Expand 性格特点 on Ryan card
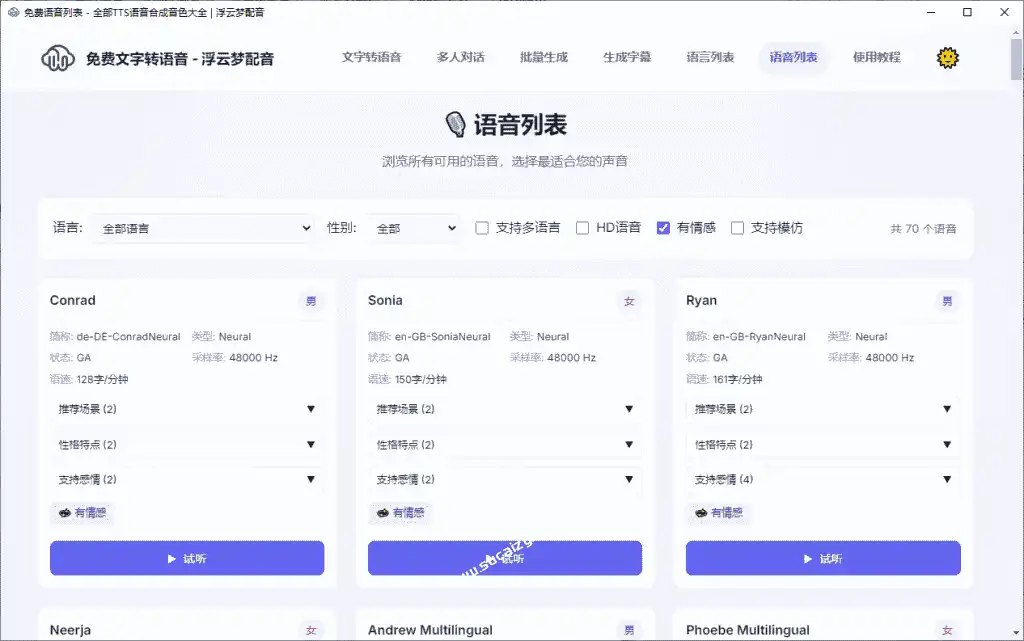The width and height of the screenshot is (1024, 641). pos(823,445)
